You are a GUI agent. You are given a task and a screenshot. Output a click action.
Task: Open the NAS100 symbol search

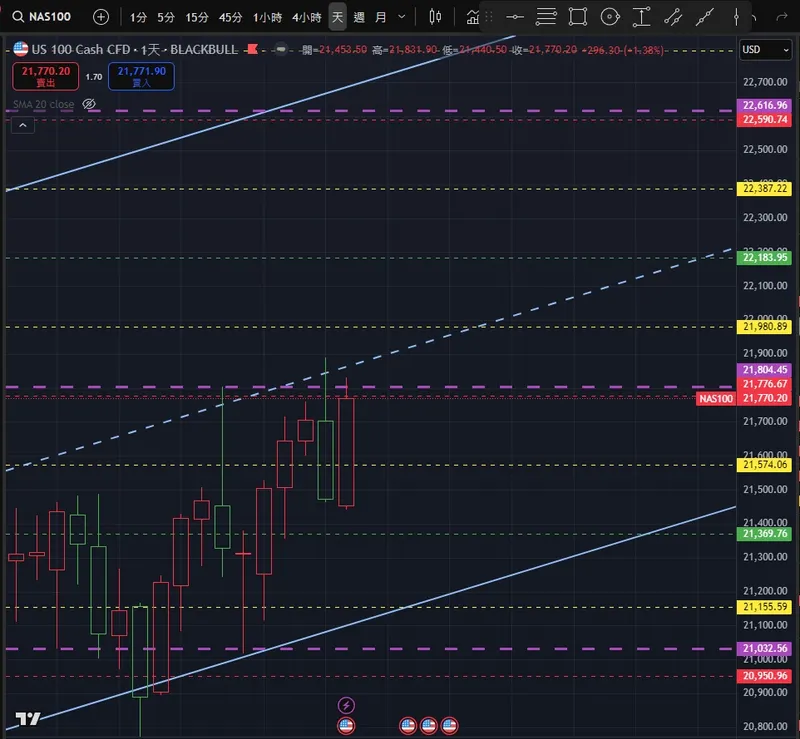(x=42, y=17)
